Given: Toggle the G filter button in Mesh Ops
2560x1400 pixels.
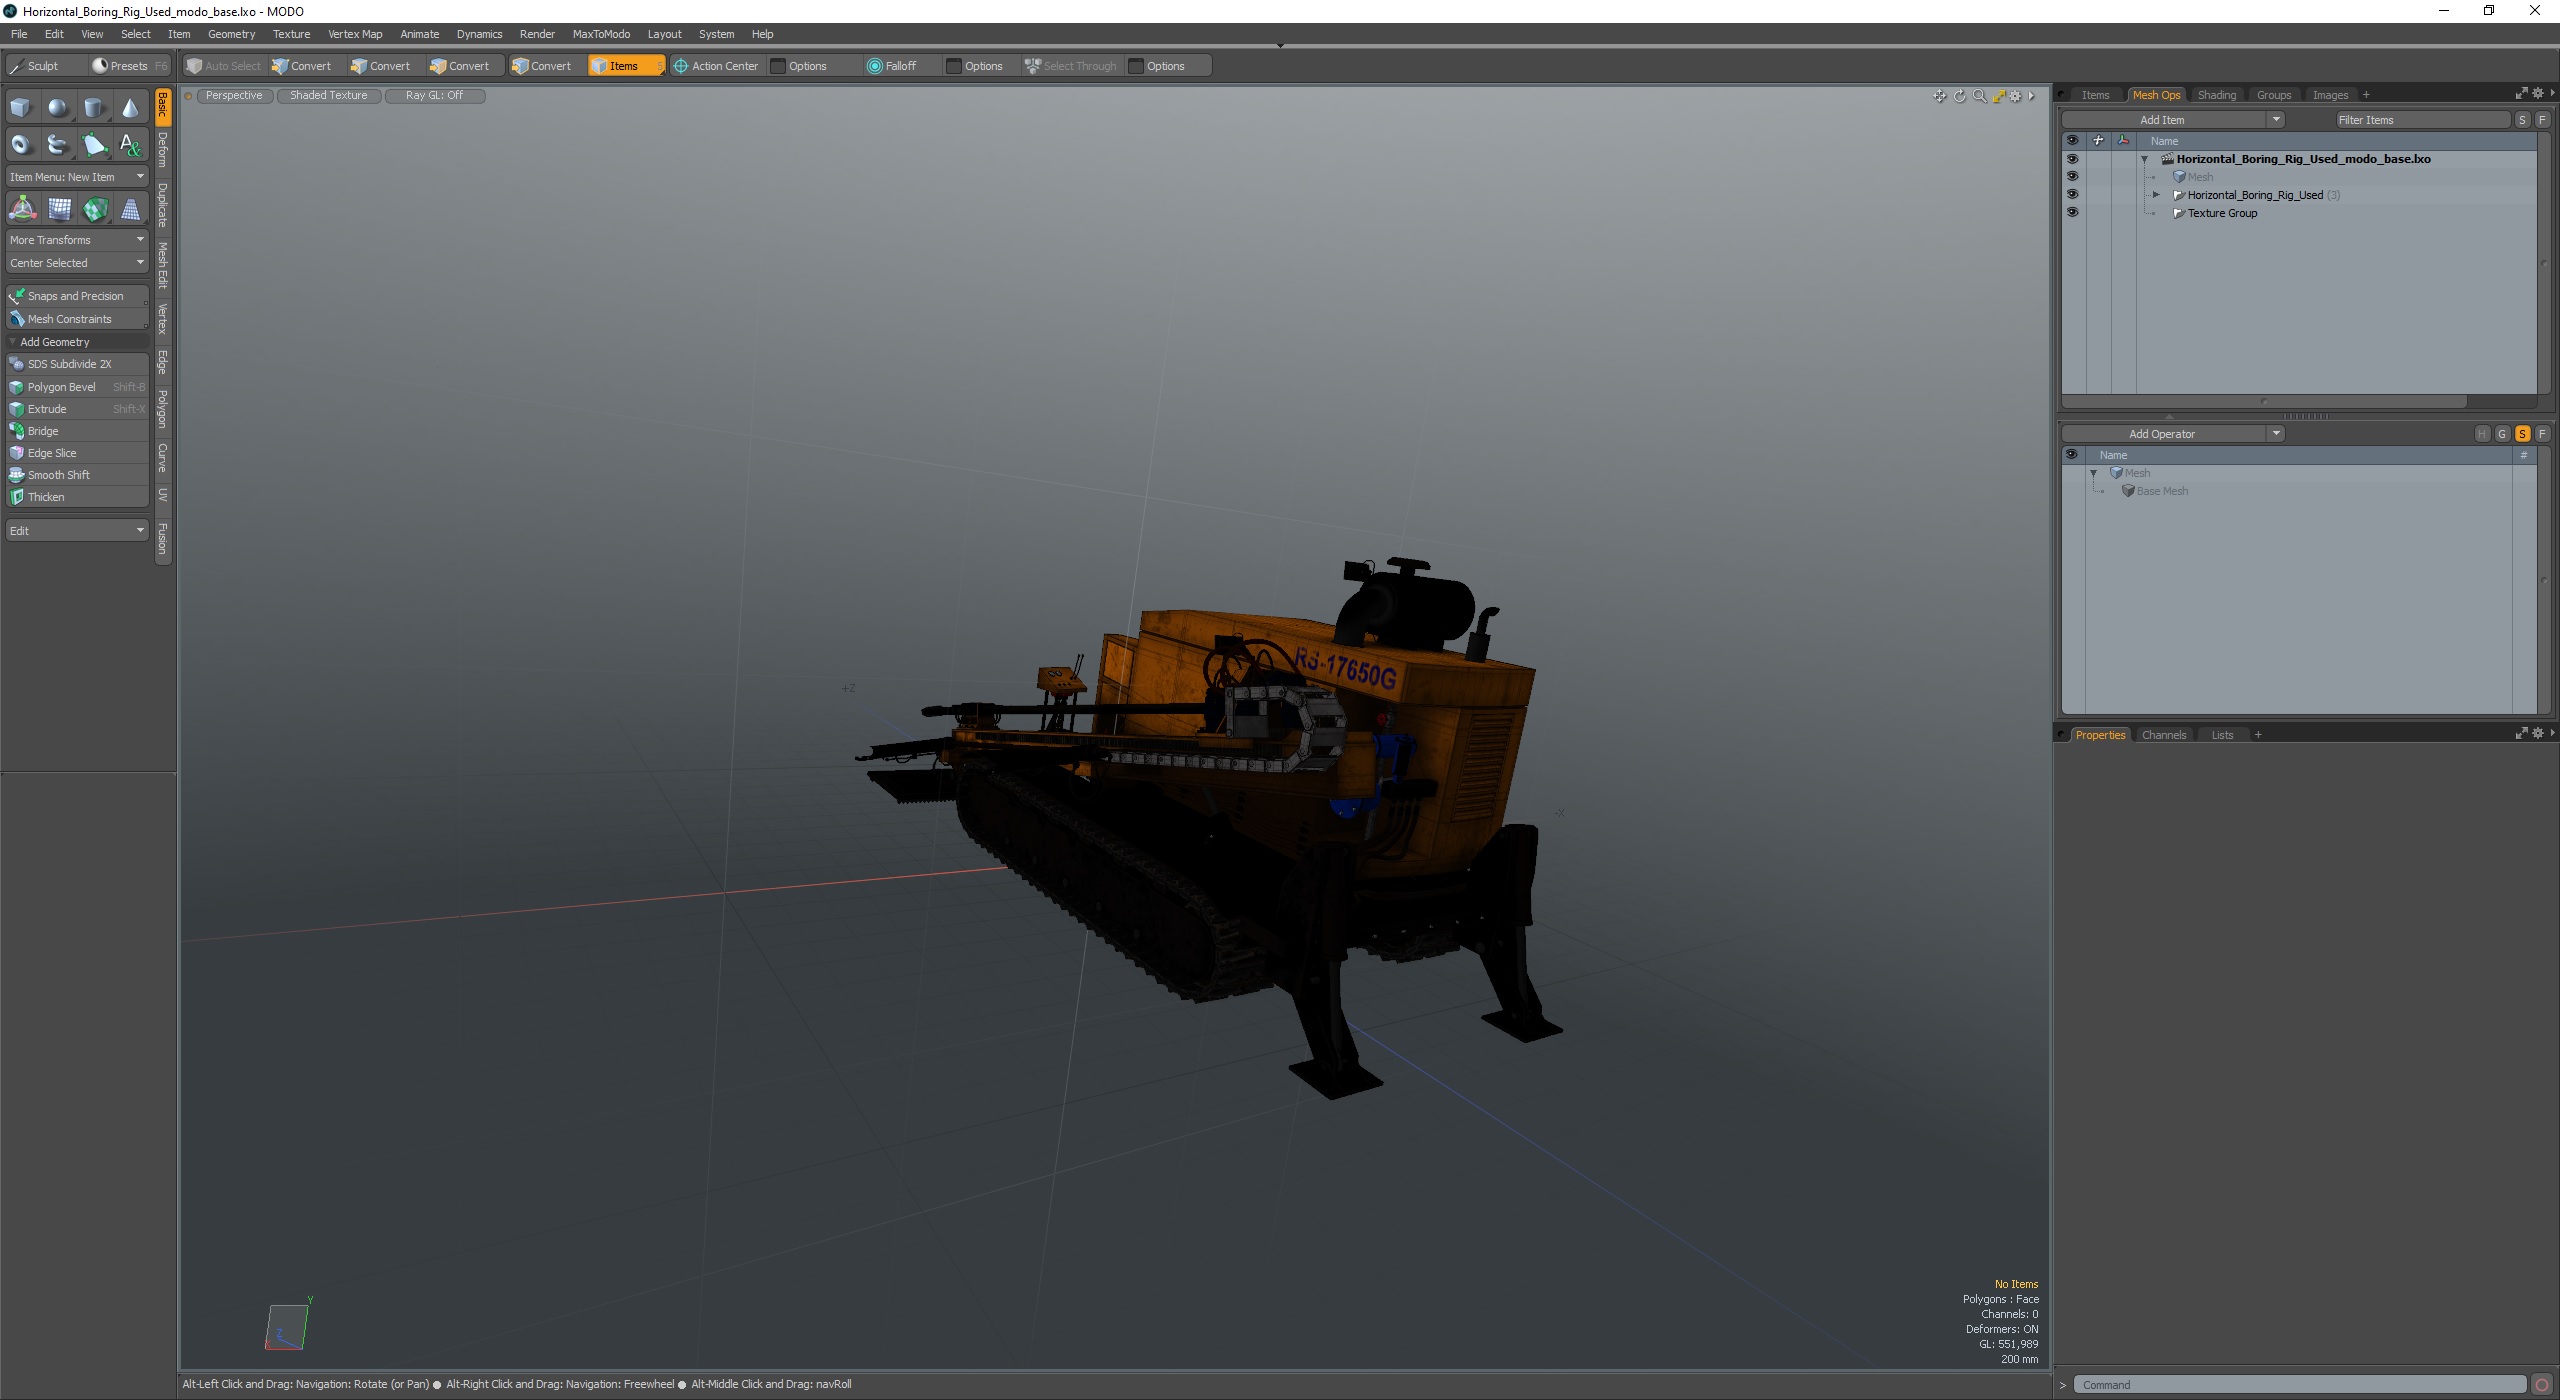Looking at the screenshot, I should [2502, 434].
